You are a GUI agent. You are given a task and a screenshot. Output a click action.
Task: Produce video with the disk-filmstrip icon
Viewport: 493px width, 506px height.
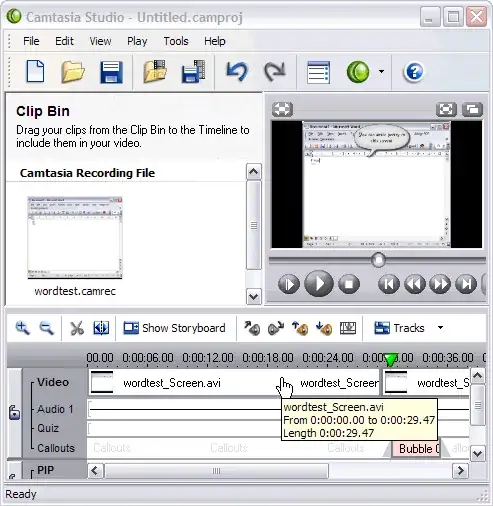tap(193, 71)
